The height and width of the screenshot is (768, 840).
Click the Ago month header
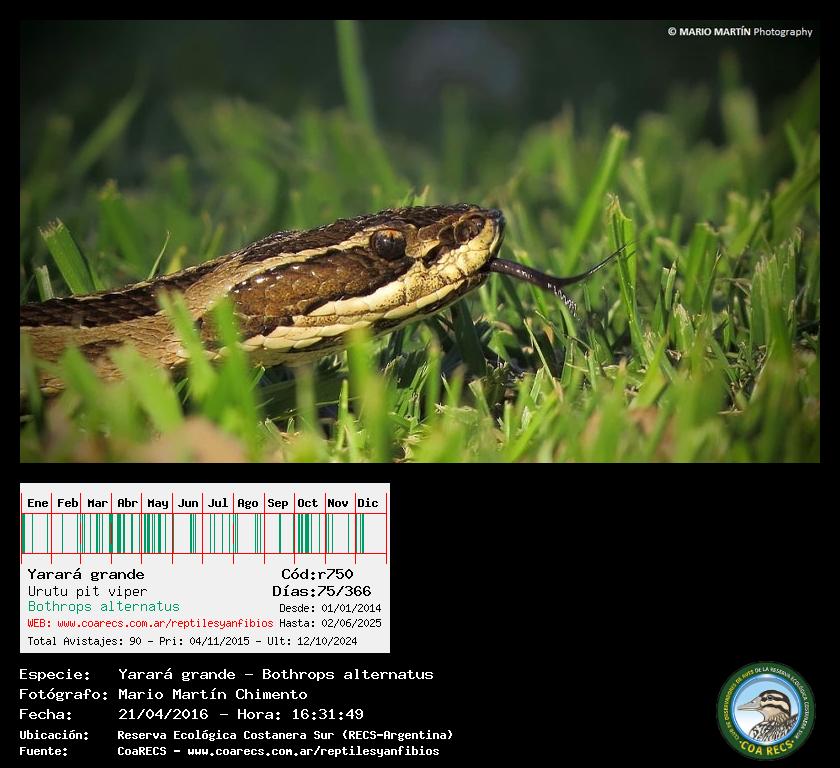(x=248, y=503)
